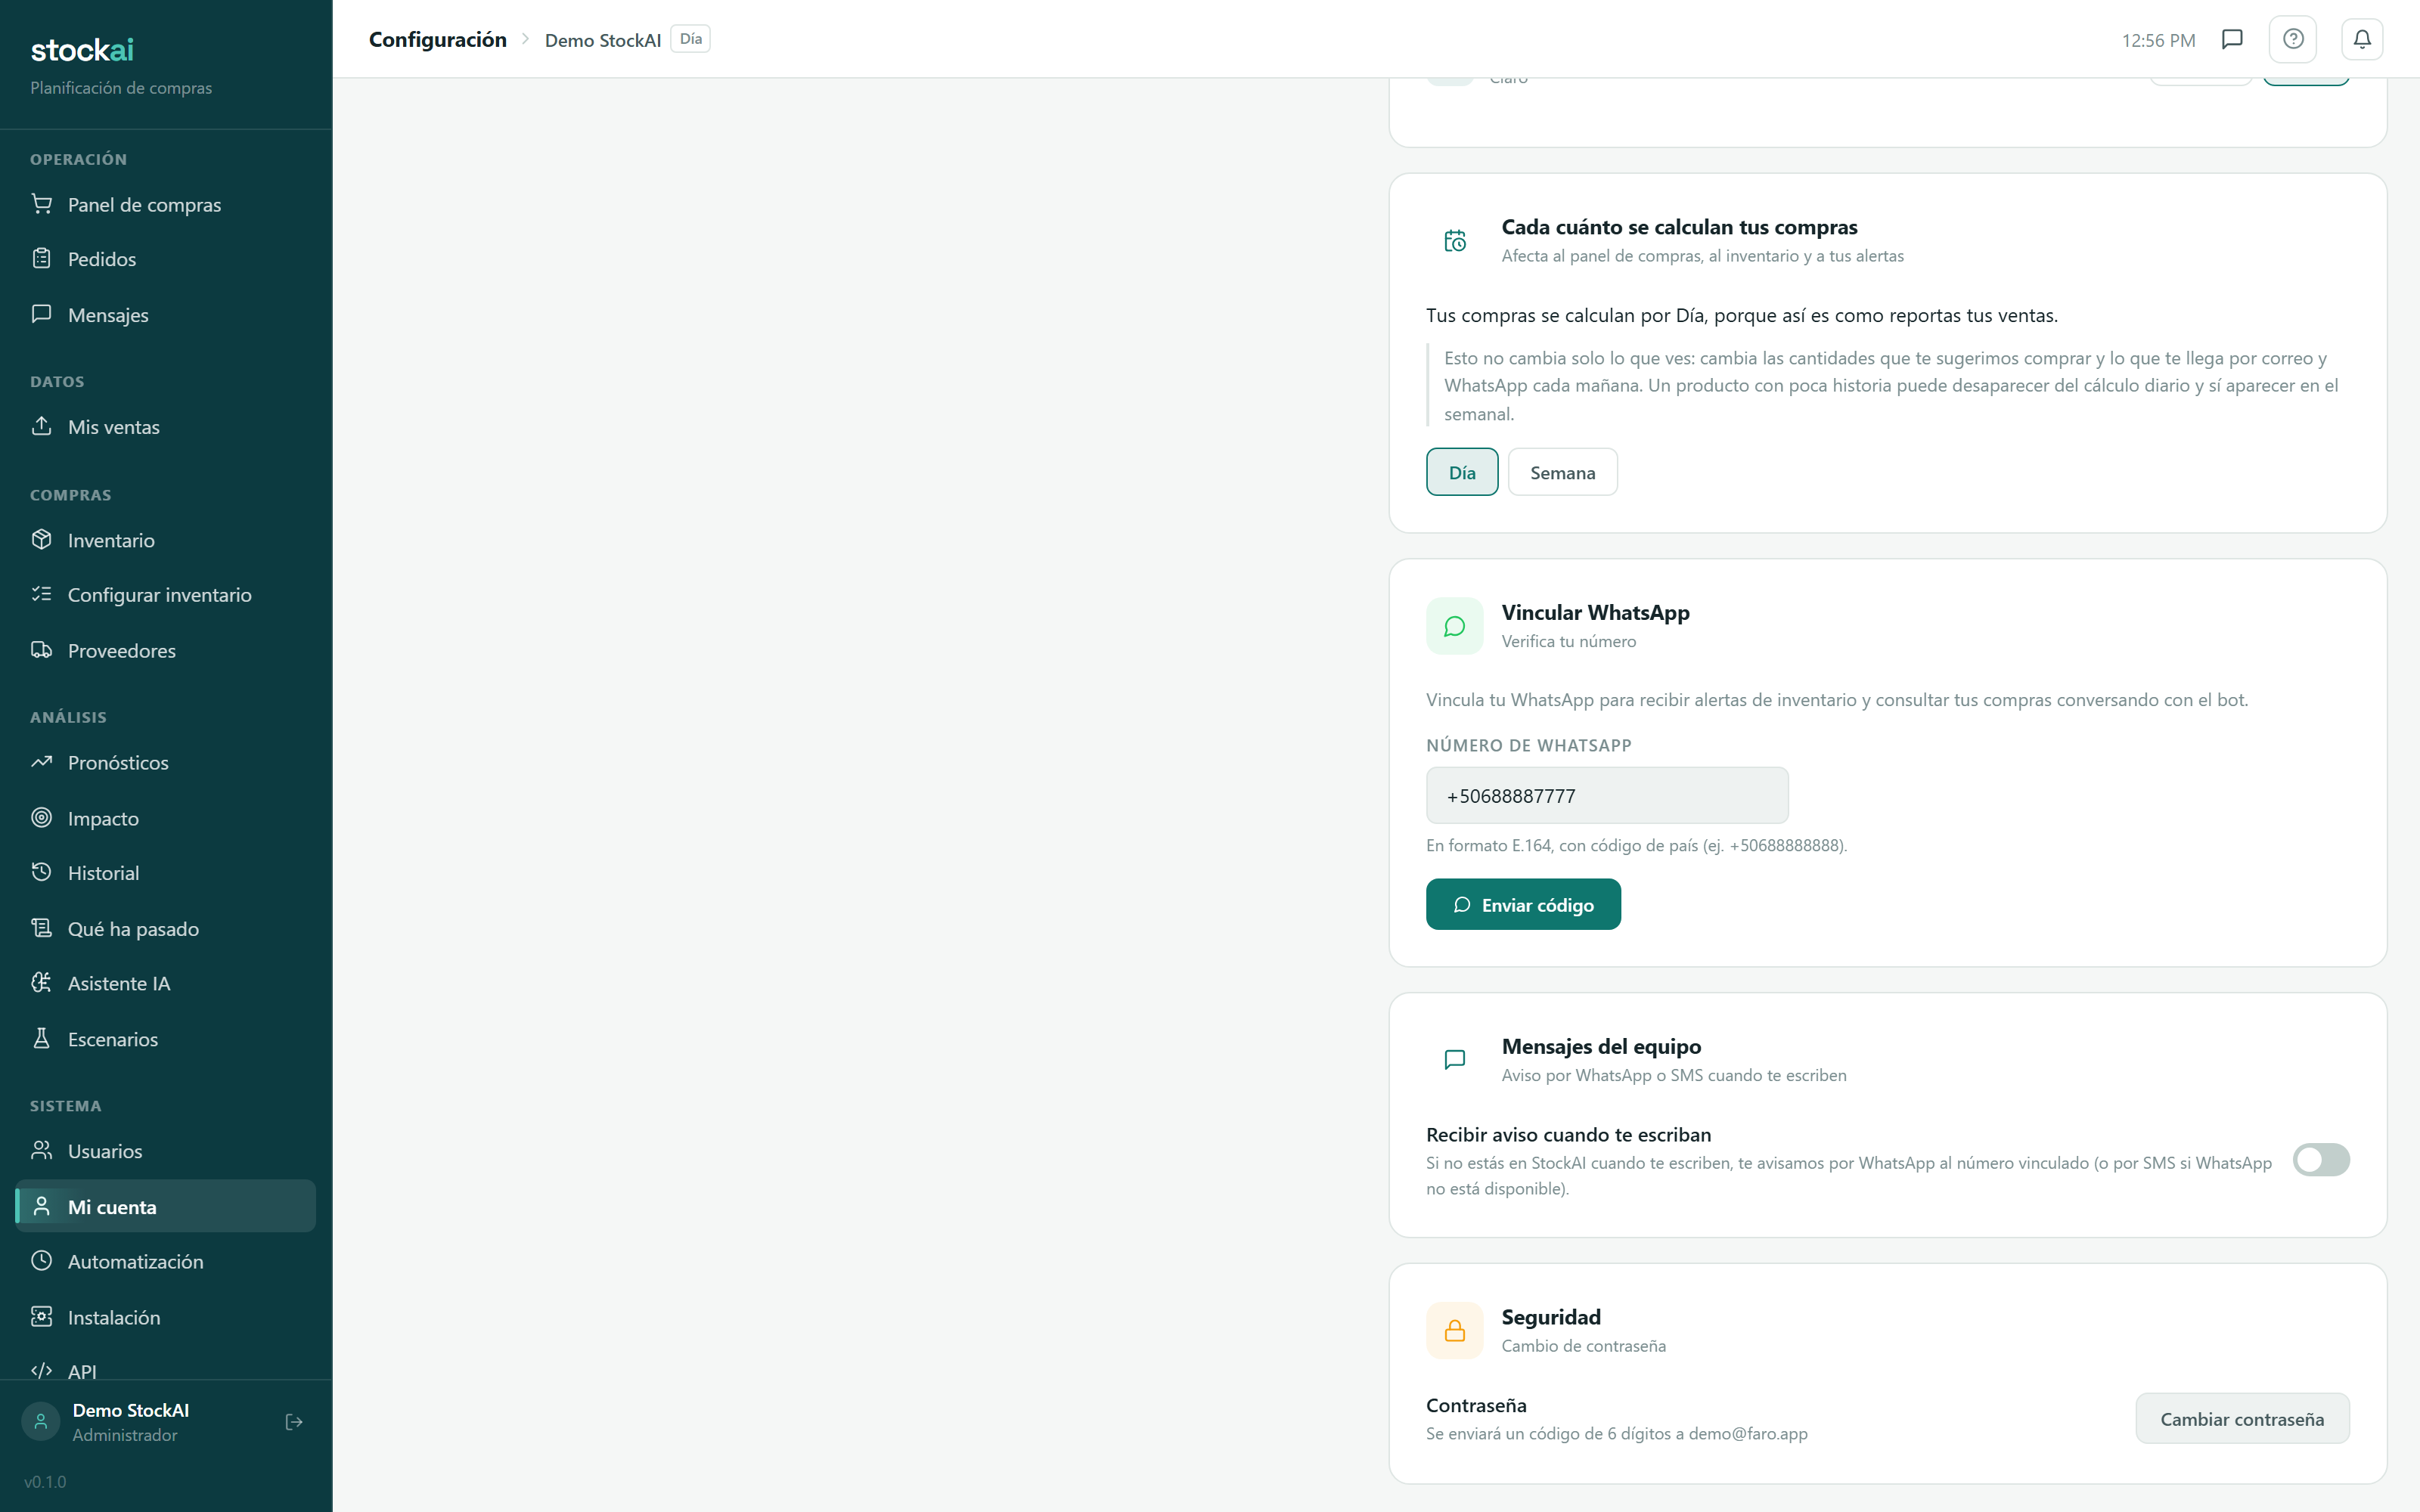The width and height of the screenshot is (2420, 1512).
Task: Click the Proveedores truck icon
Action: (x=41, y=650)
